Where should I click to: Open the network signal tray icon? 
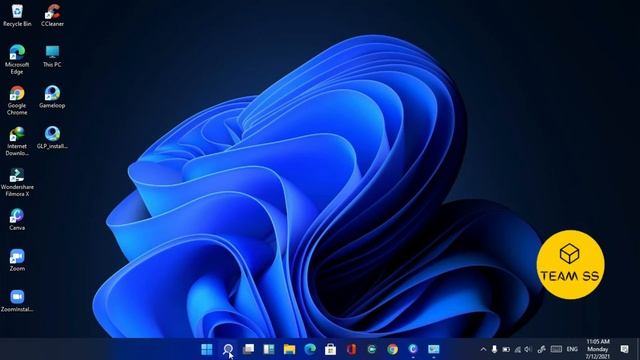coord(518,349)
